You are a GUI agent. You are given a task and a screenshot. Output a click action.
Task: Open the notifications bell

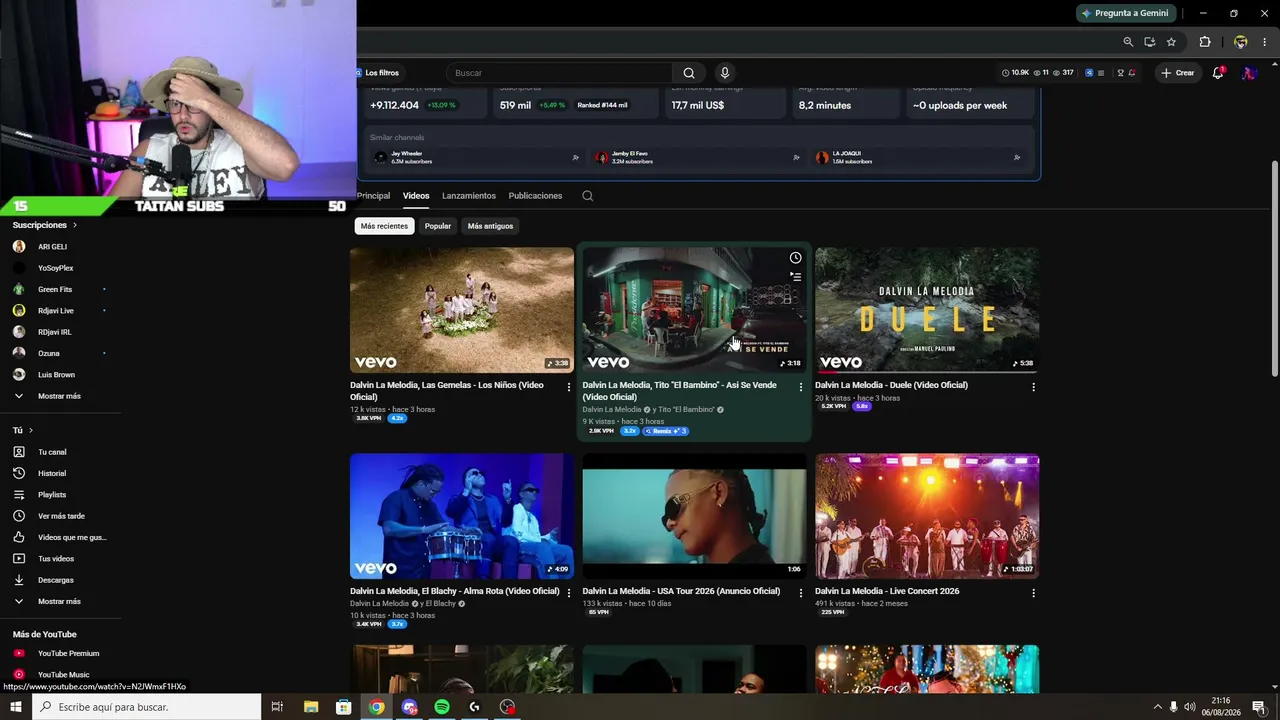coord(1218,73)
